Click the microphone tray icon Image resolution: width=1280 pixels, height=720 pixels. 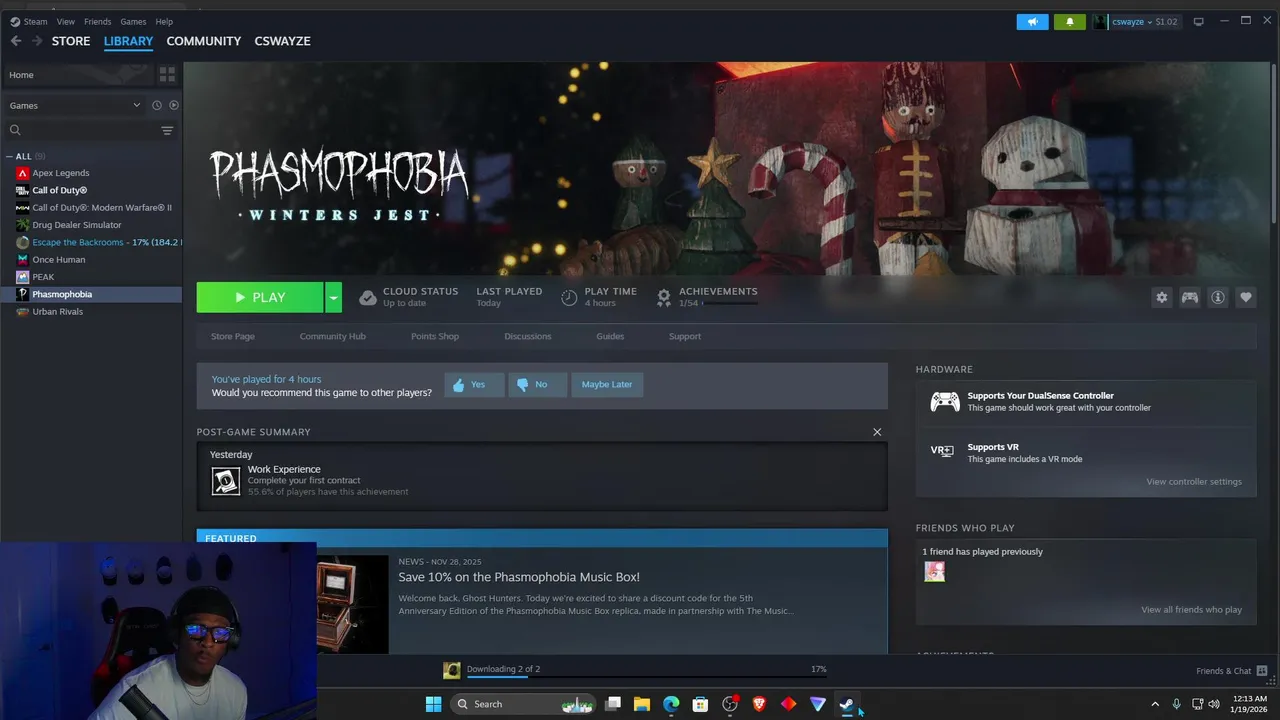pyautogui.click(x=1176, y=704)
